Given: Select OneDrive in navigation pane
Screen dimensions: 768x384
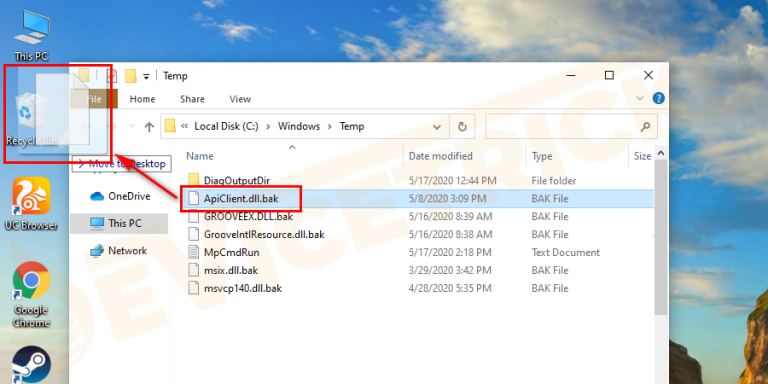Looking at the screenshot, I should click(x=120, y=196).
